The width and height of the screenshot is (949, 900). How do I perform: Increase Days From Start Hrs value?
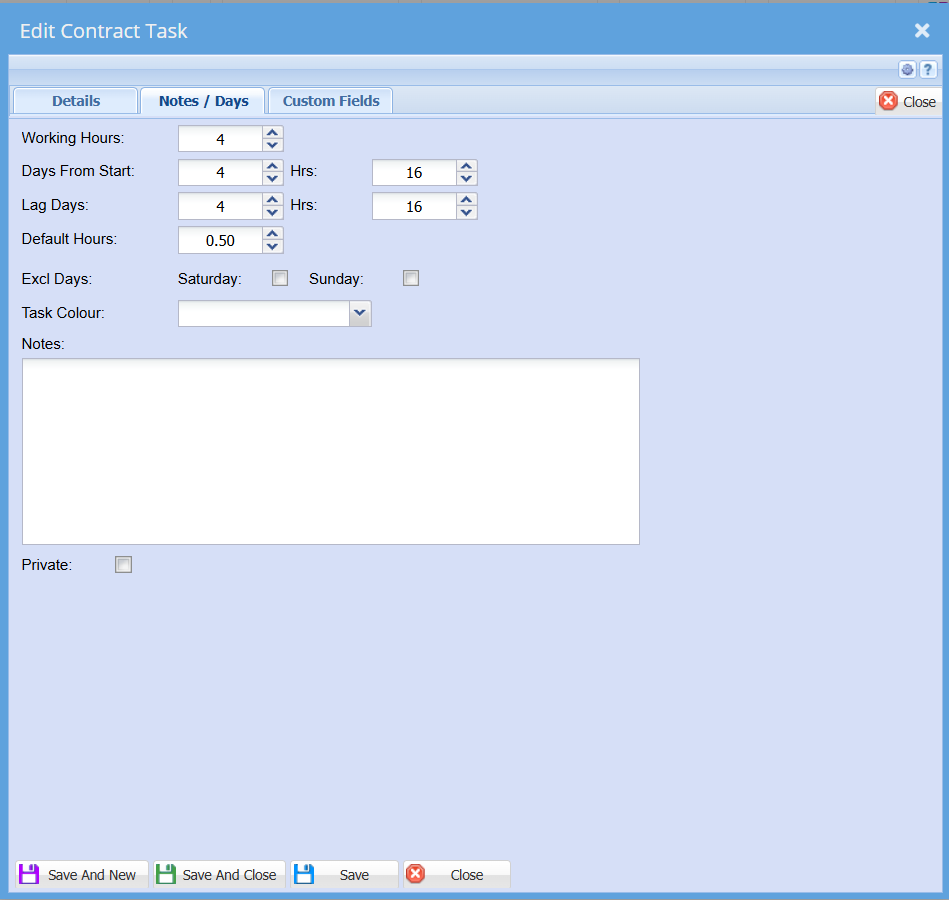point(466,166)
